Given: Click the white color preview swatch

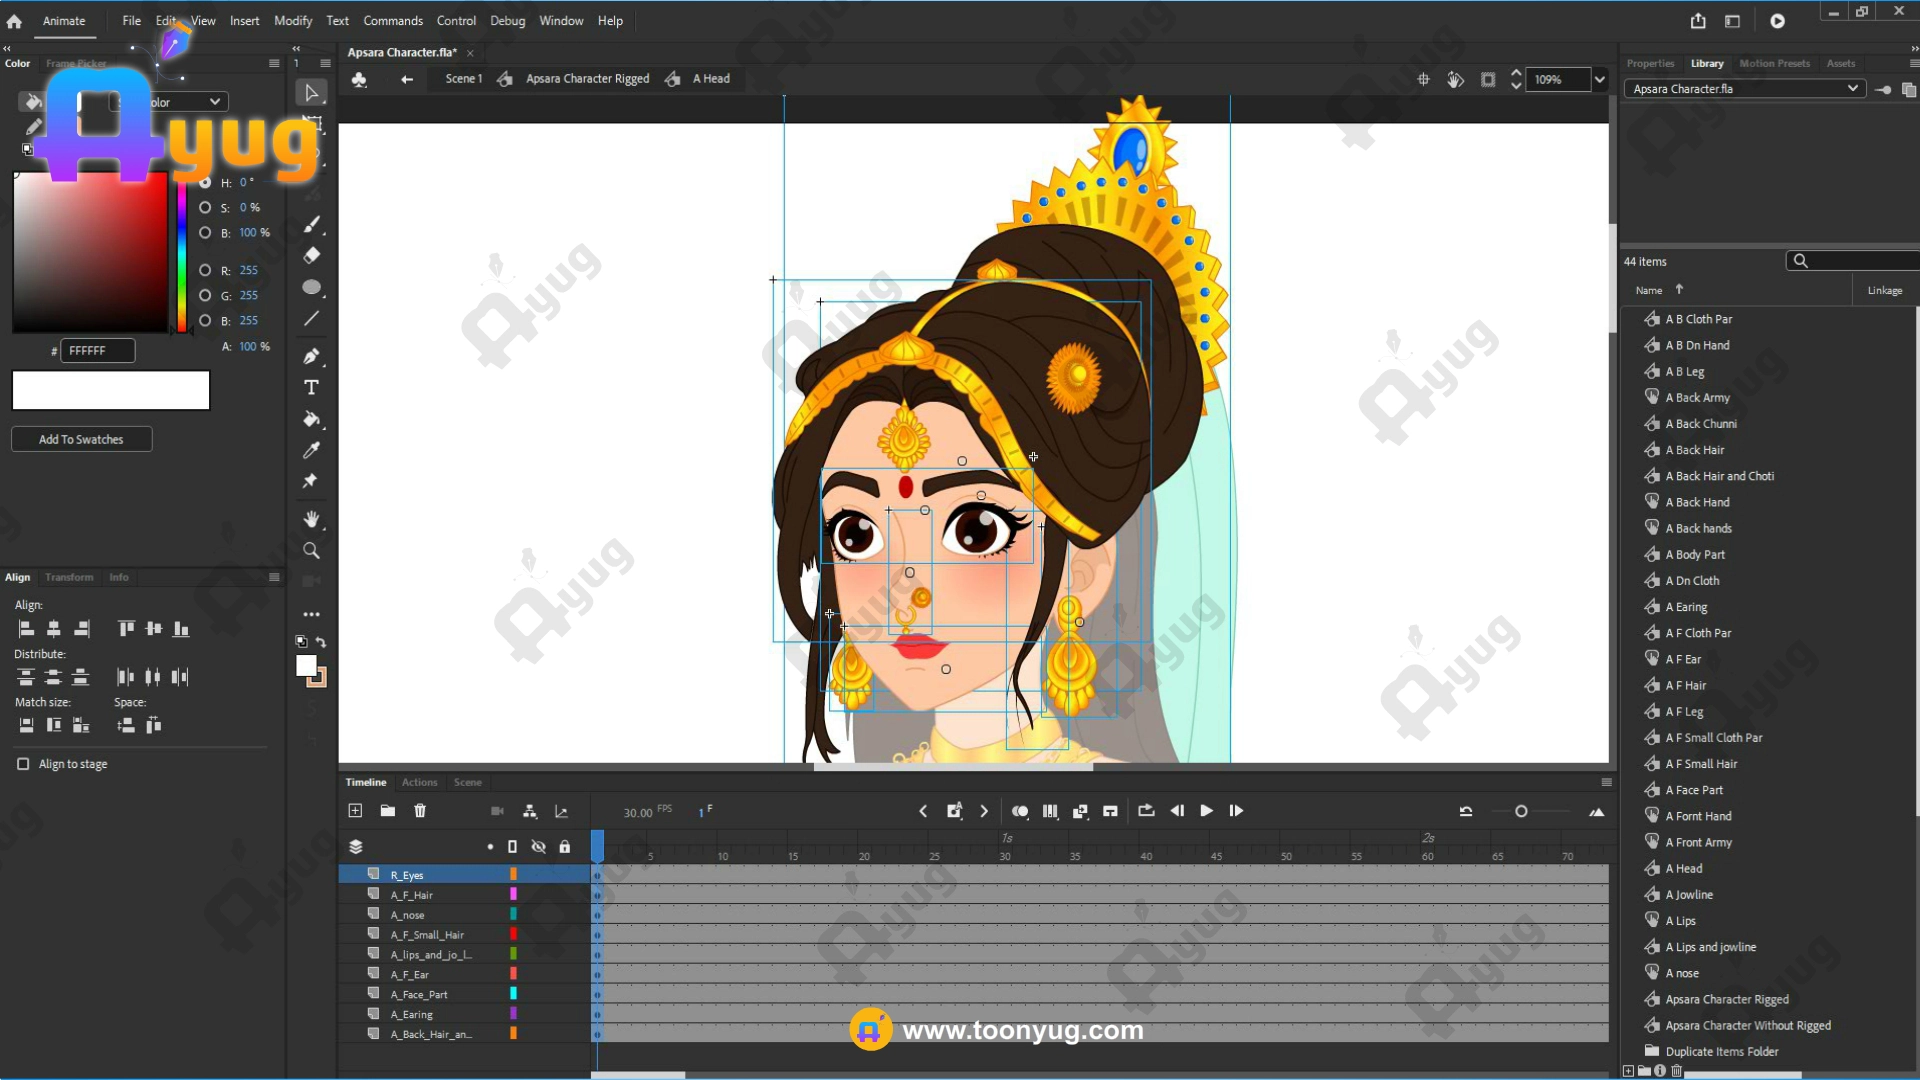Looking at the screenshot, I should (110, 390).
